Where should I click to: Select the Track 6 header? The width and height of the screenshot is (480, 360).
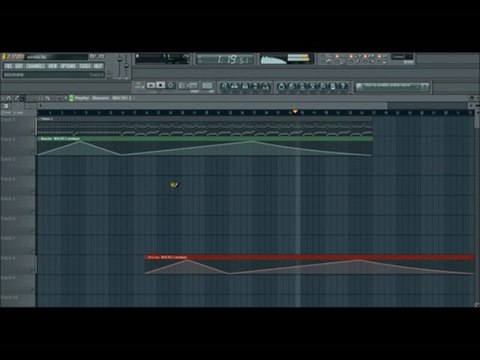click(x=18, y=225)
